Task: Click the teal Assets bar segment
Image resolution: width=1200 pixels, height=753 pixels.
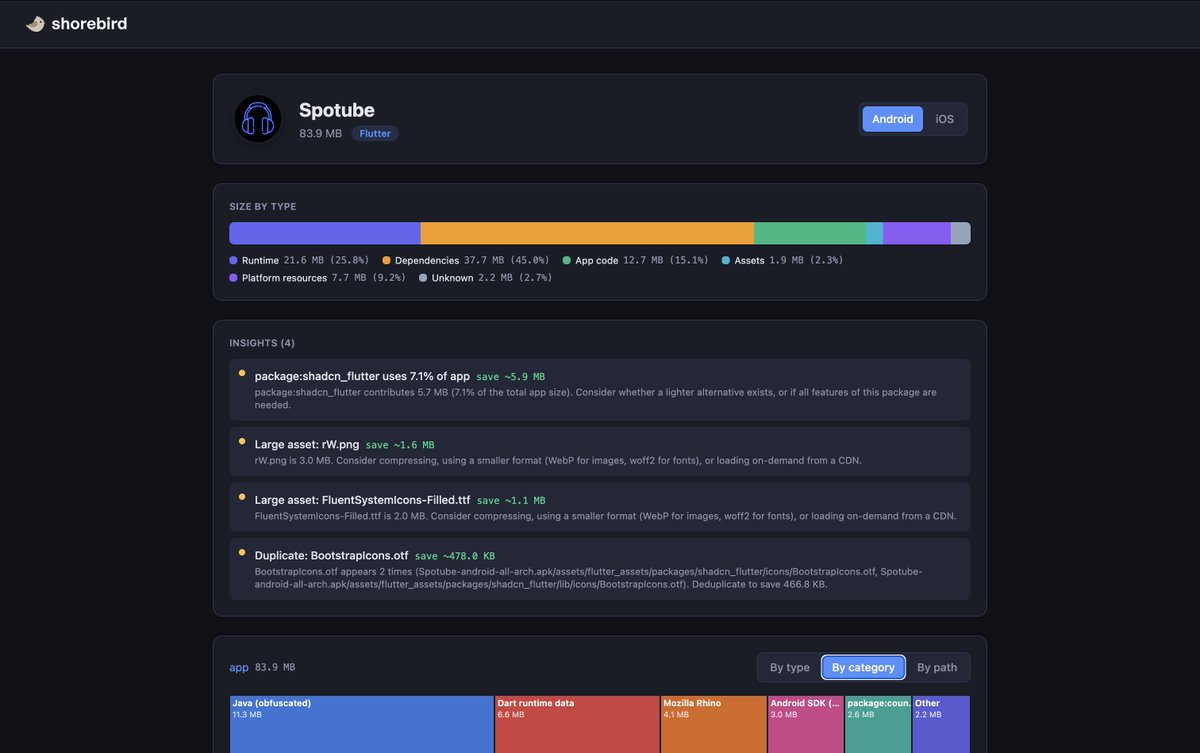Action: click(x=874, y=233)
